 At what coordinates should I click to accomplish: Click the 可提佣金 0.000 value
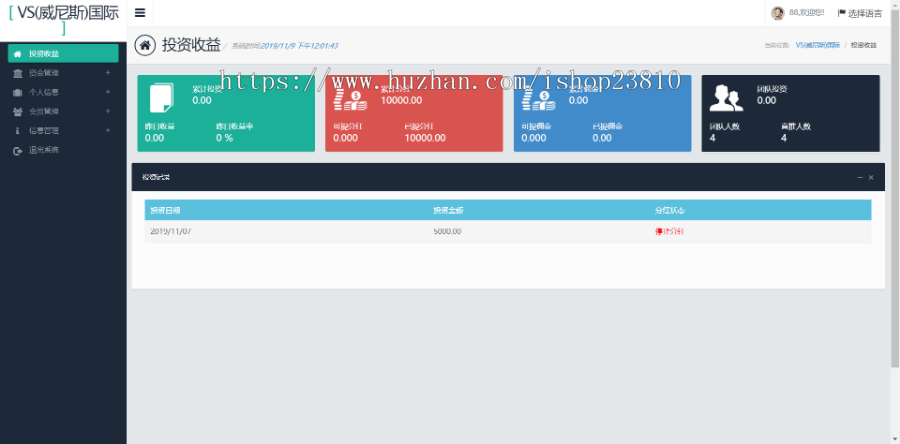[x=534, y=138]
